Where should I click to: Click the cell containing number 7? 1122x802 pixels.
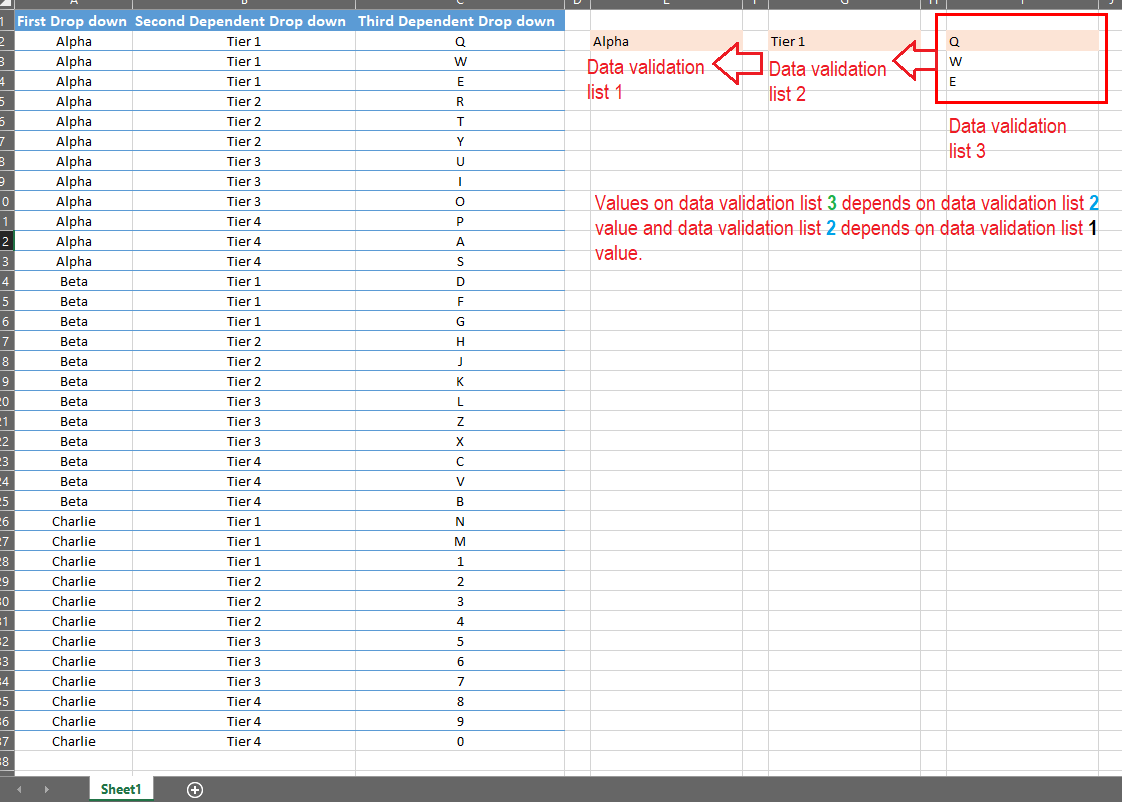coord(460,683)
